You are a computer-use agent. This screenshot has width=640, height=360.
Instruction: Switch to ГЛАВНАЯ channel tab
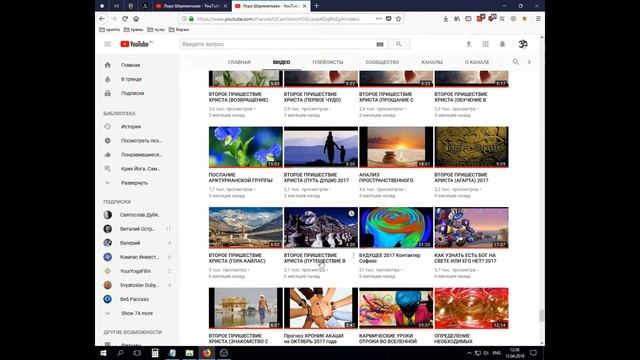[239, 62]
